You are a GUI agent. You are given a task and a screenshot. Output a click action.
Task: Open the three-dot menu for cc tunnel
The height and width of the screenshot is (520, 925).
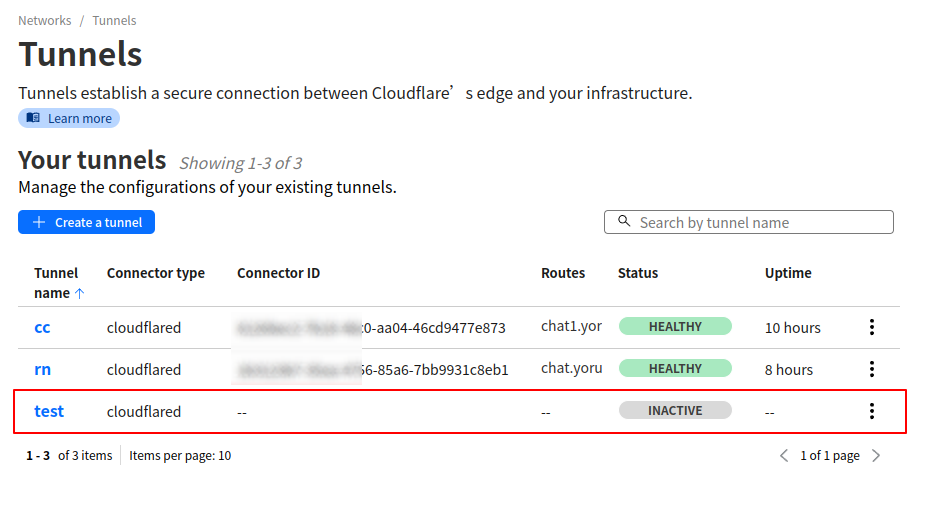pos(872,327)
